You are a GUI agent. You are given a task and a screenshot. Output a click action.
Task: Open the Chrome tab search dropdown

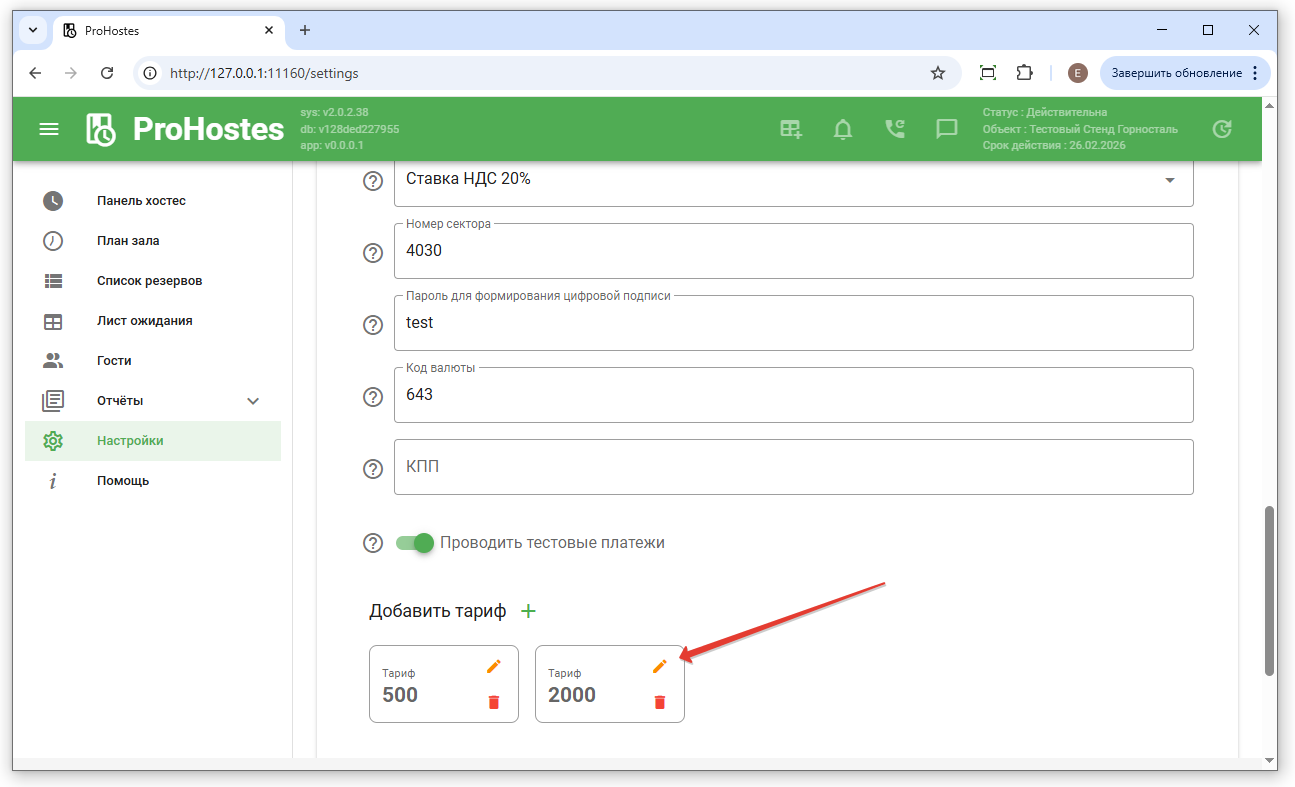click(33, 30)
